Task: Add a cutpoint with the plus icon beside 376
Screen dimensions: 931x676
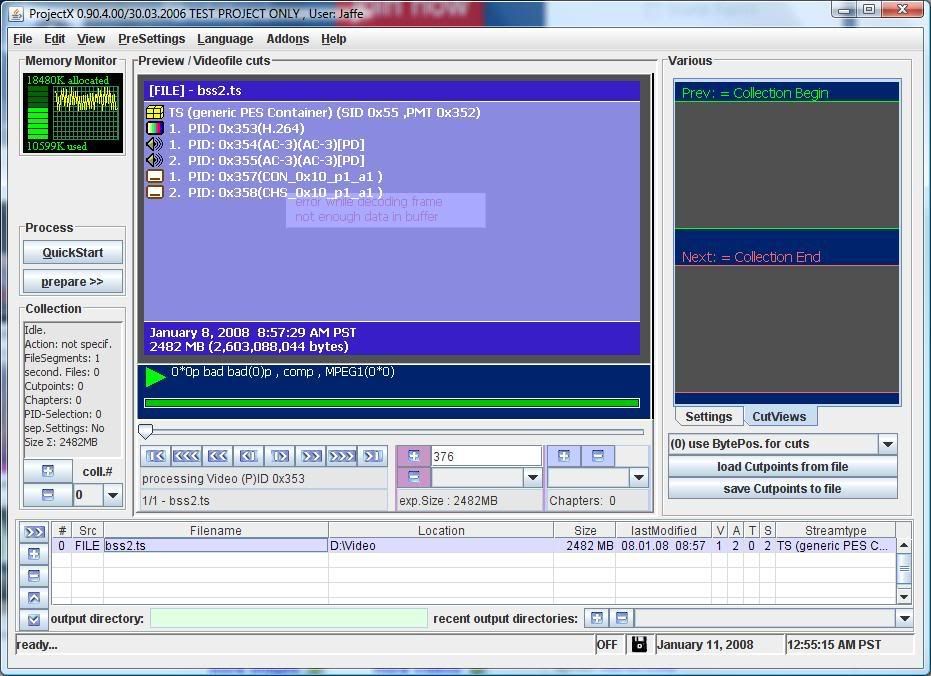Action: coord(414,456)
